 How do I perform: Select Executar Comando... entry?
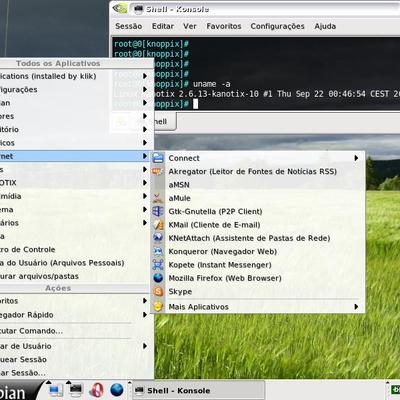(x=76, y=331)
